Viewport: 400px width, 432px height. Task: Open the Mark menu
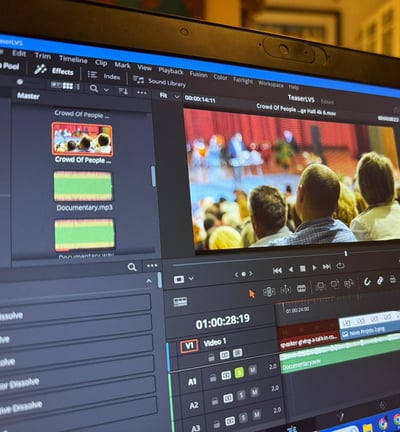click(x=122, y=65)
